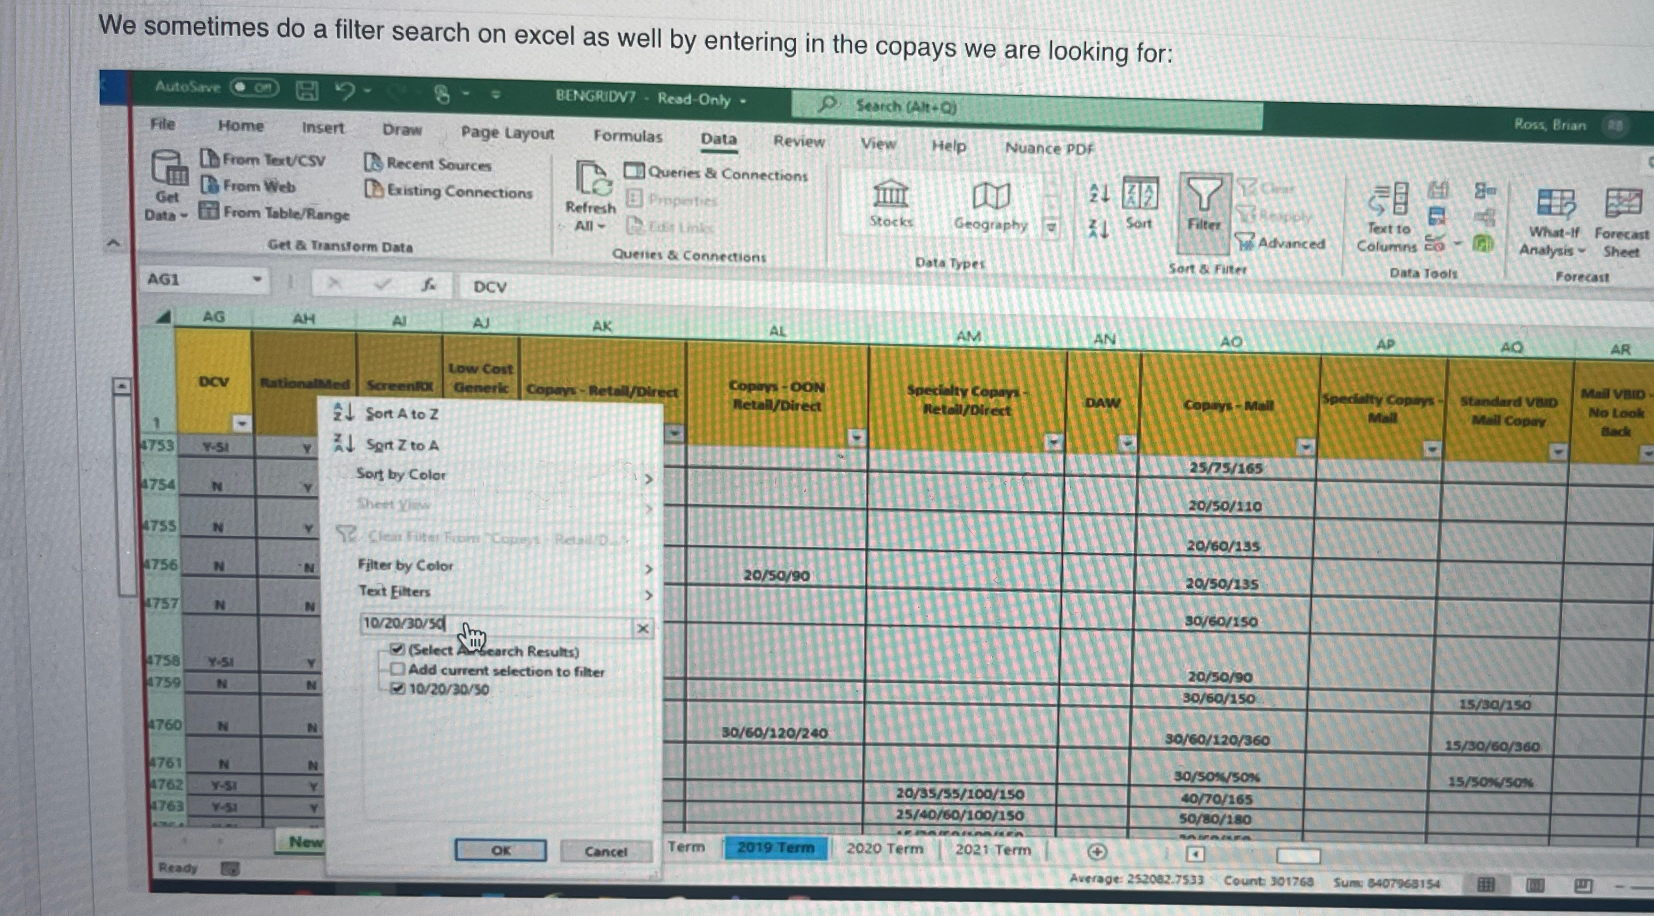Viewport: 1654px width, 916px height.
Task: Switch to the Home ribbon tab
Action: [241, 125]
